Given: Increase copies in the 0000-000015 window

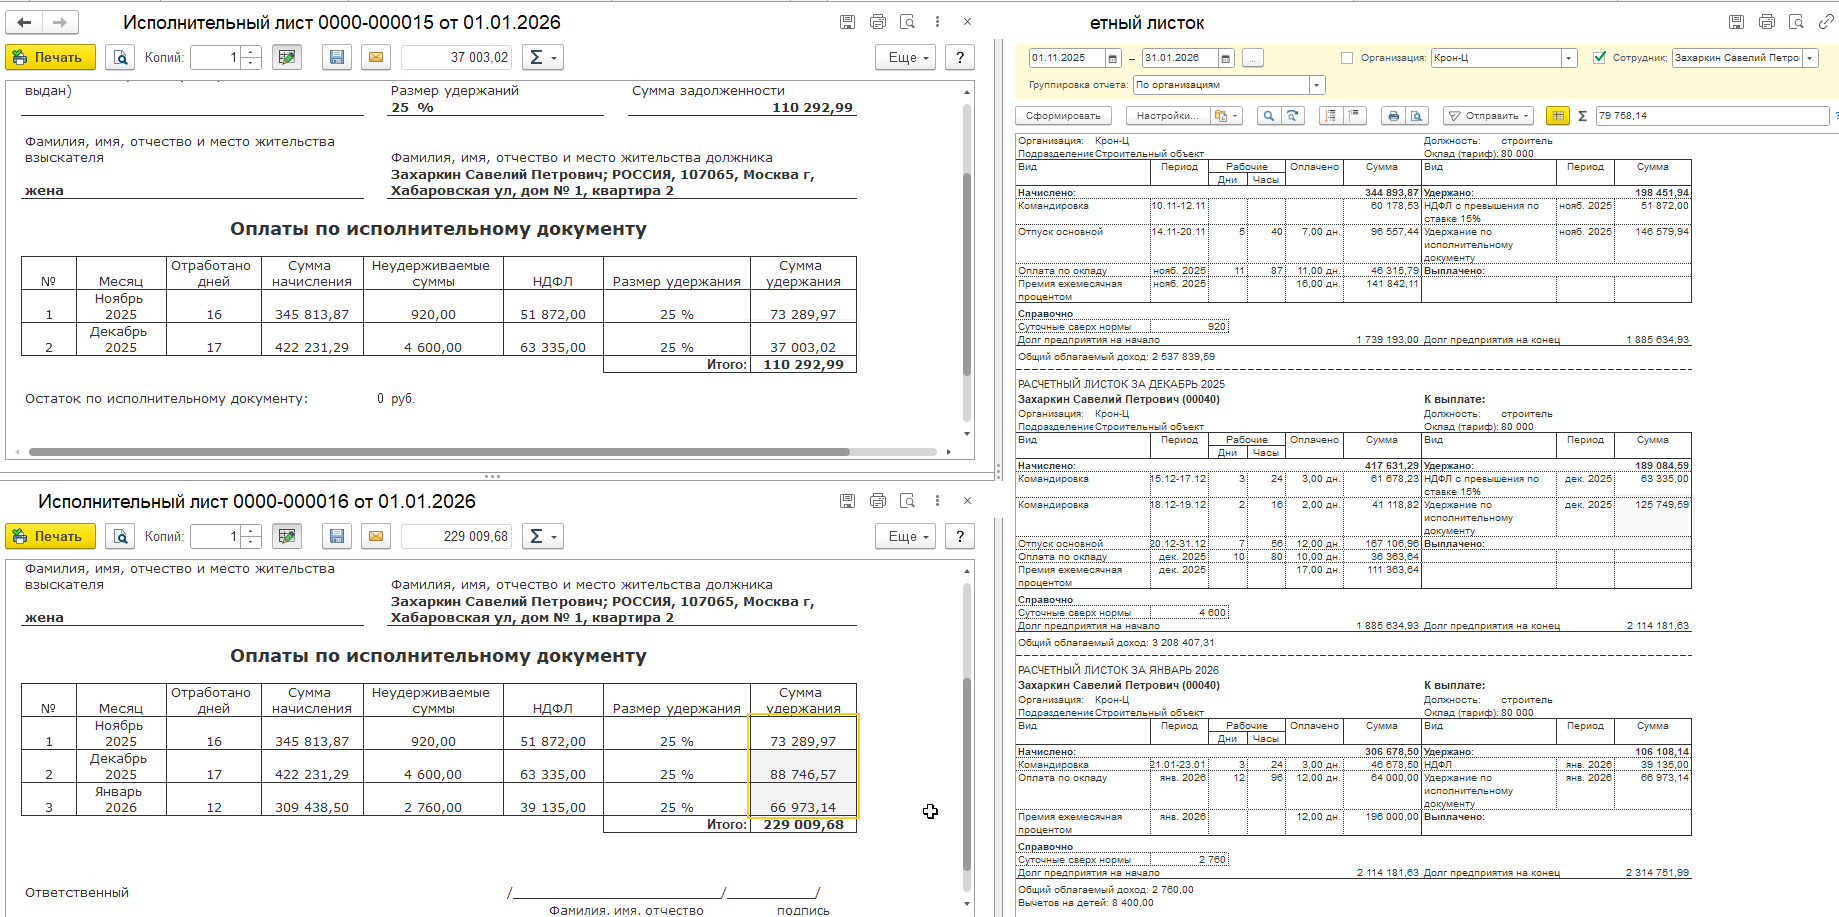Looking at the screenshot, I should pos(252,52).
